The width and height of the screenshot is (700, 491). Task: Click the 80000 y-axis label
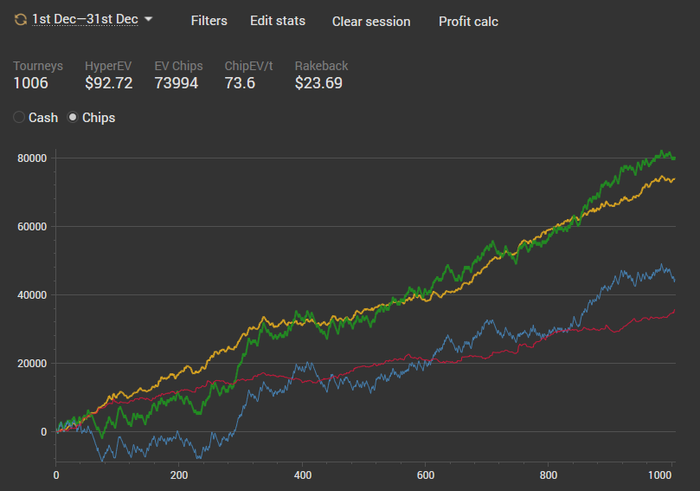point(31,158)
